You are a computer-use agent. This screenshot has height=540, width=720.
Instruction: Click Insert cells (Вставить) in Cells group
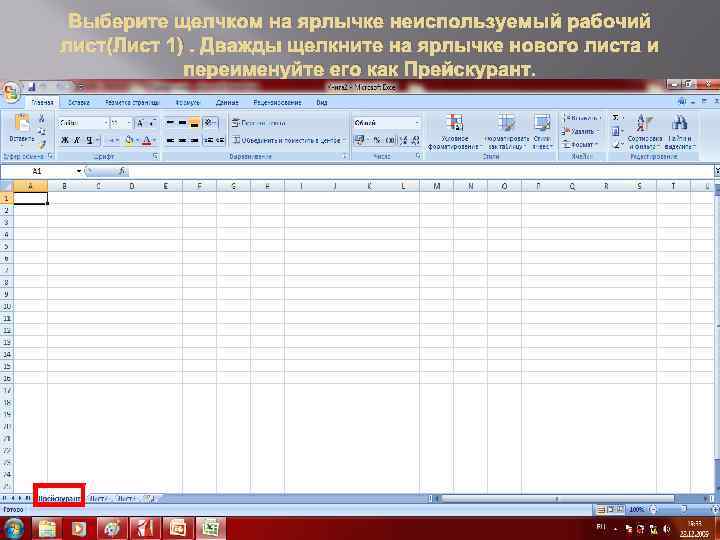[x=582, y=118]
